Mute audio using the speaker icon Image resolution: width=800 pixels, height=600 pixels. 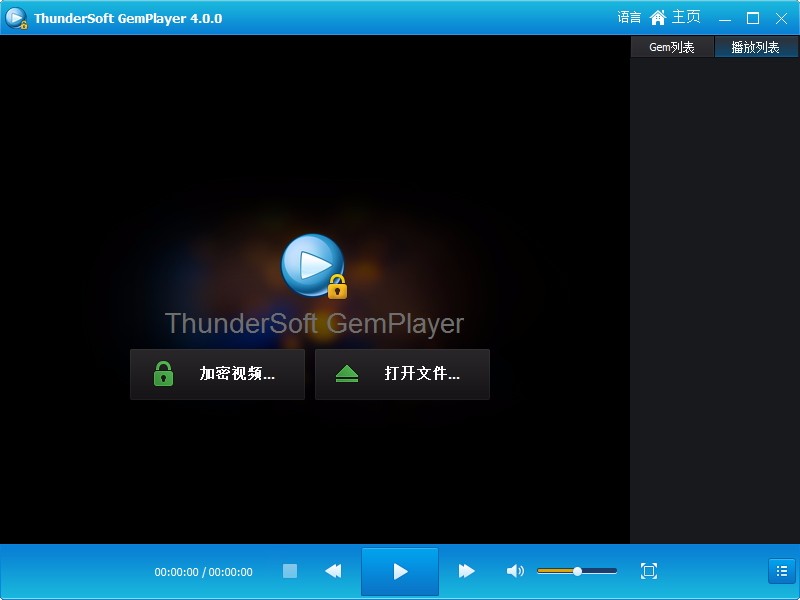(513, 571)
